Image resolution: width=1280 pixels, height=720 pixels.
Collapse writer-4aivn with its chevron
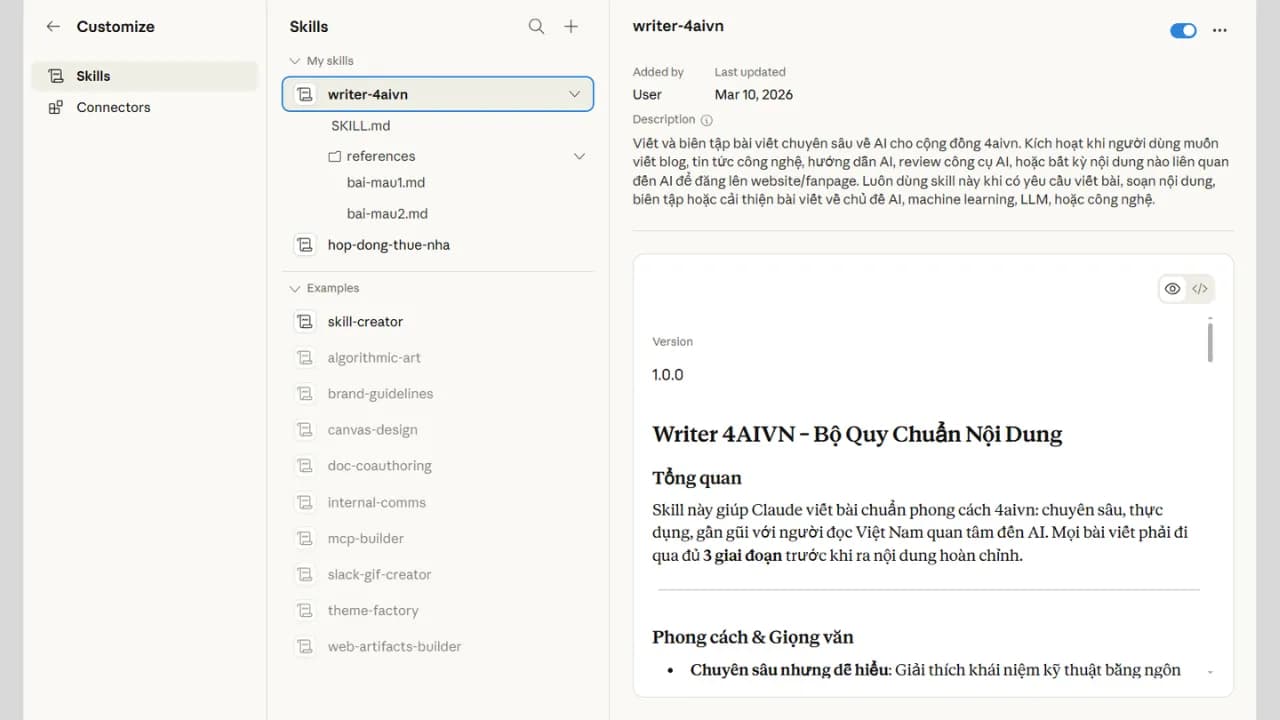[x=574, y=94]
